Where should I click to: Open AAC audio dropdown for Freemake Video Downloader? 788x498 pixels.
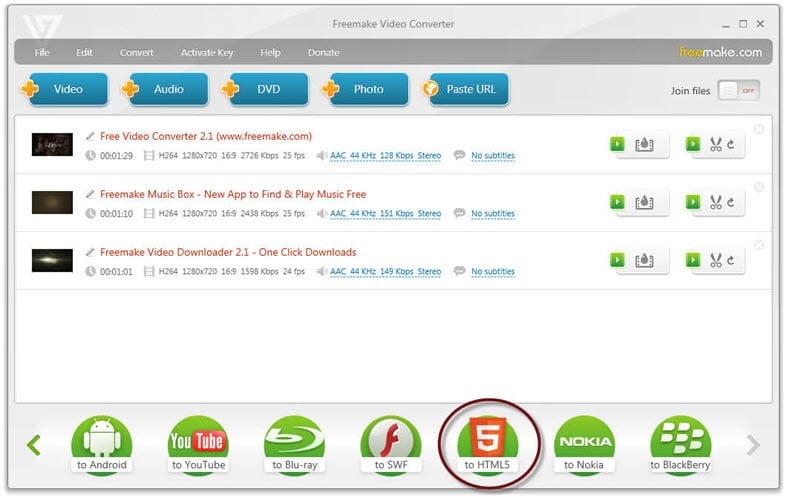coord(385,272)
